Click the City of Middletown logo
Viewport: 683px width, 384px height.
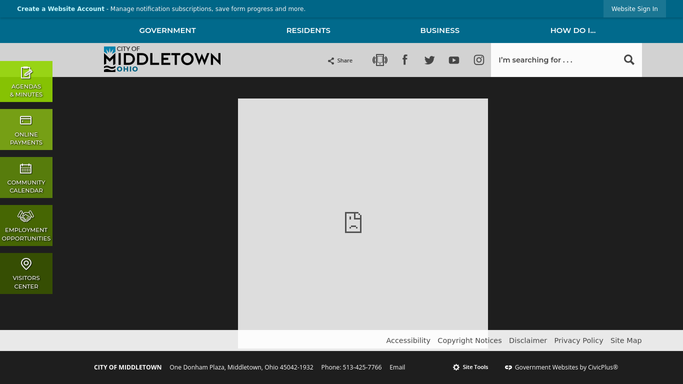pyautogui.click(x=162, y=59)
